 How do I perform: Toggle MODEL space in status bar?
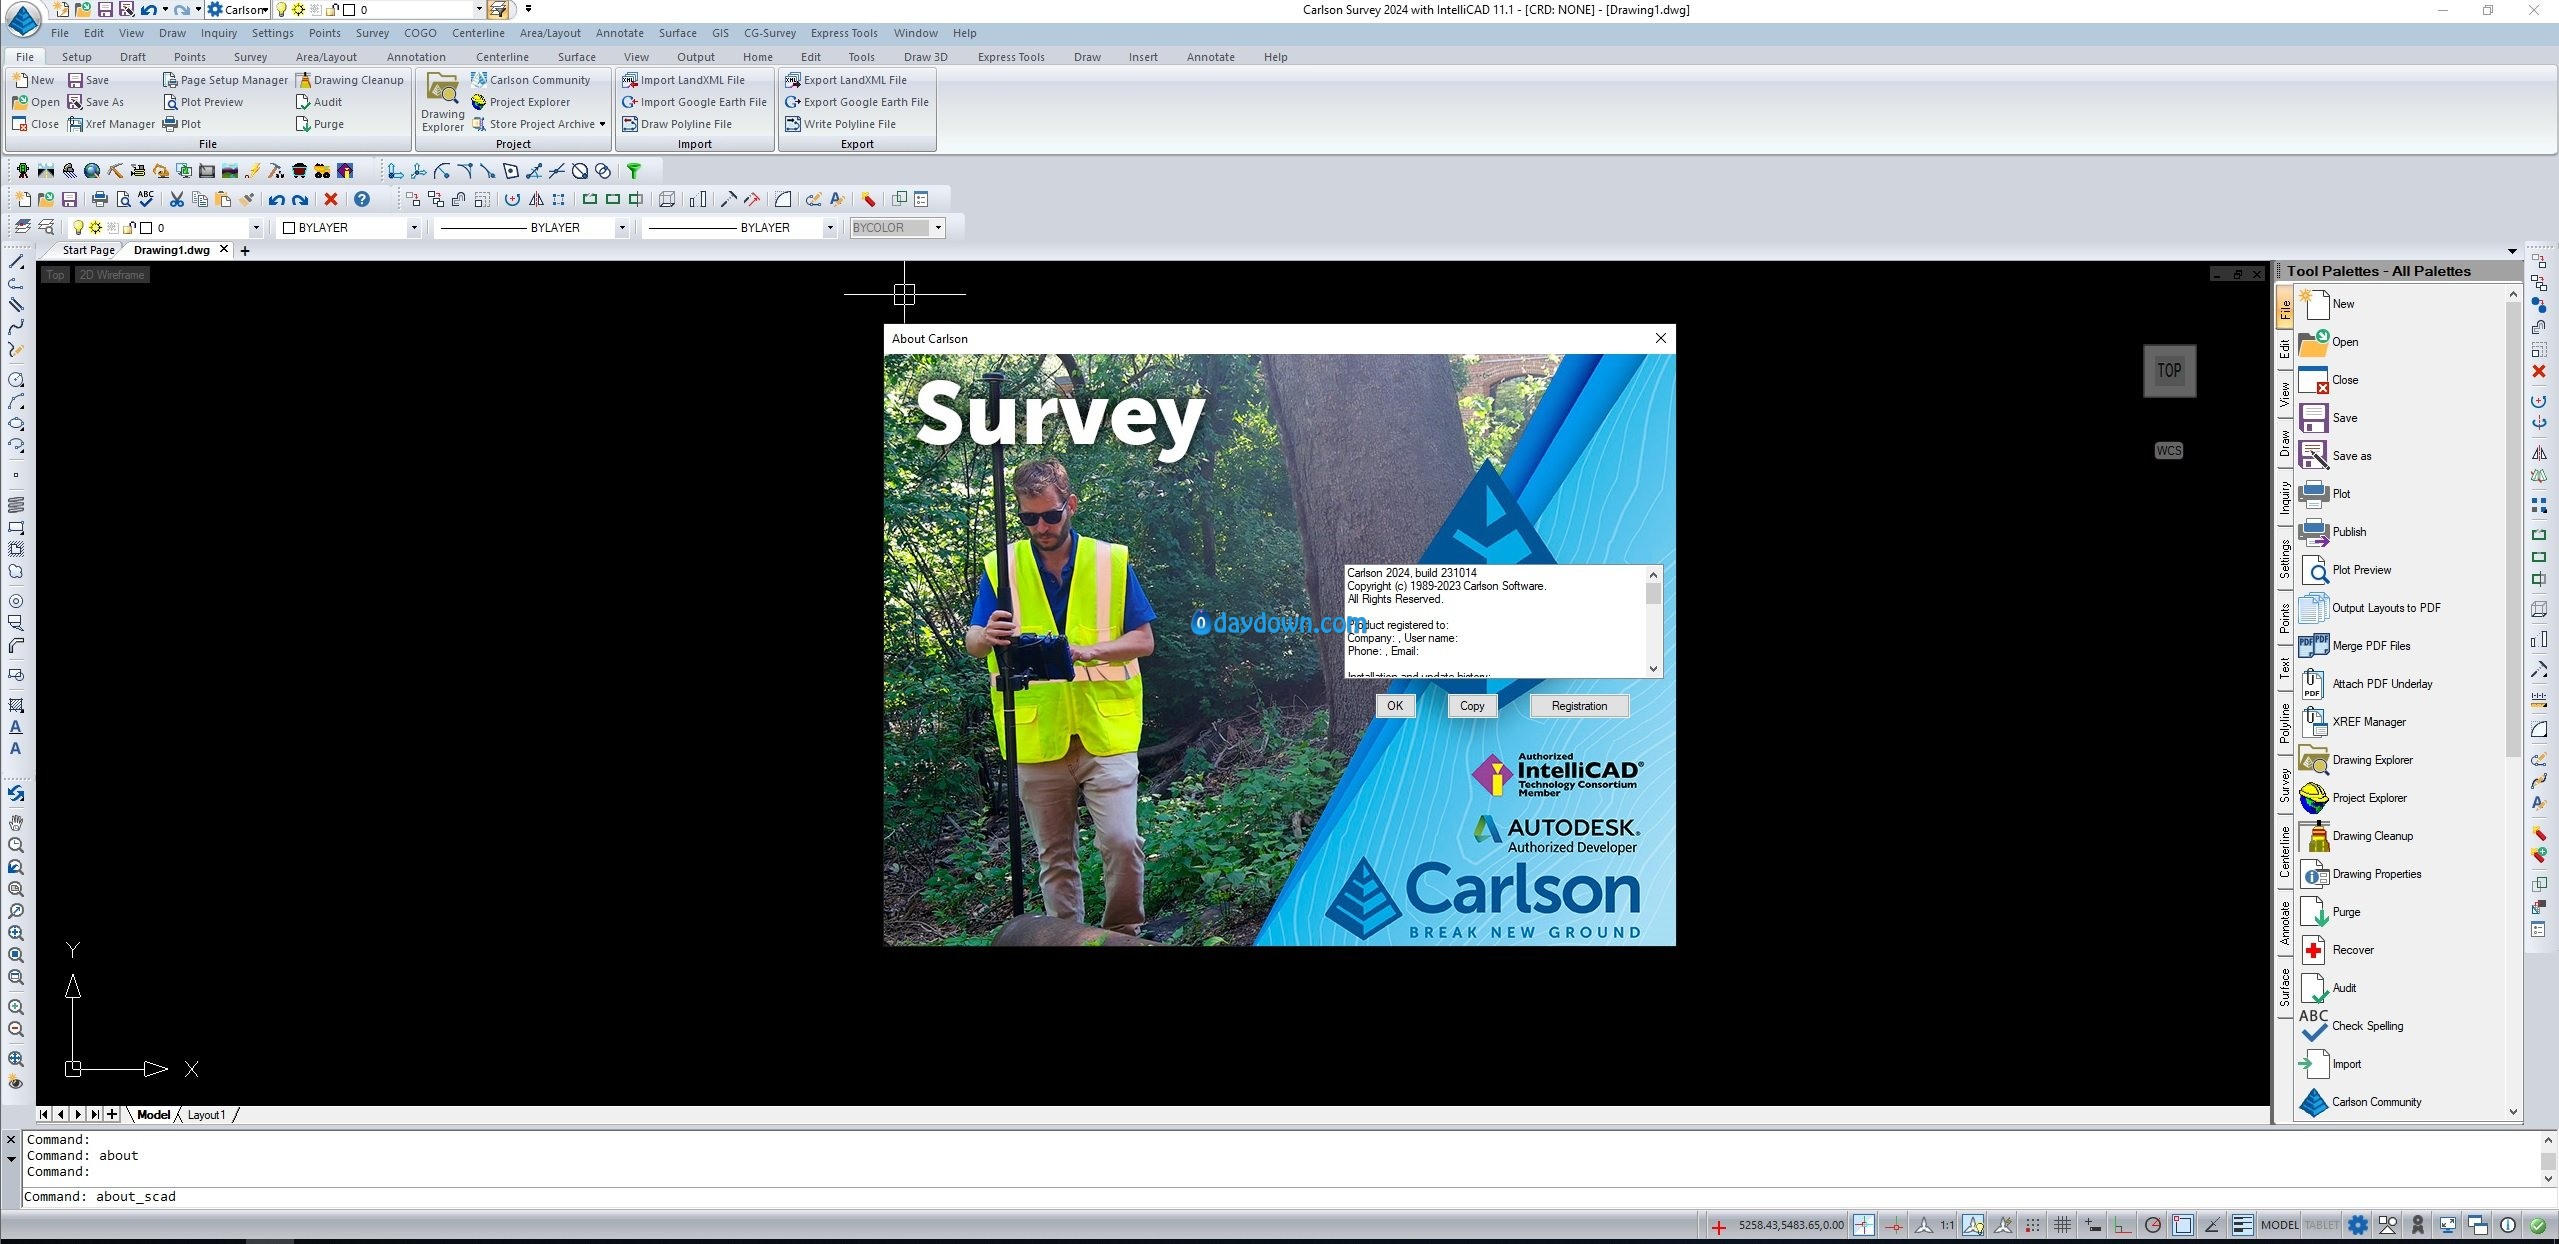(2279, 1225)
